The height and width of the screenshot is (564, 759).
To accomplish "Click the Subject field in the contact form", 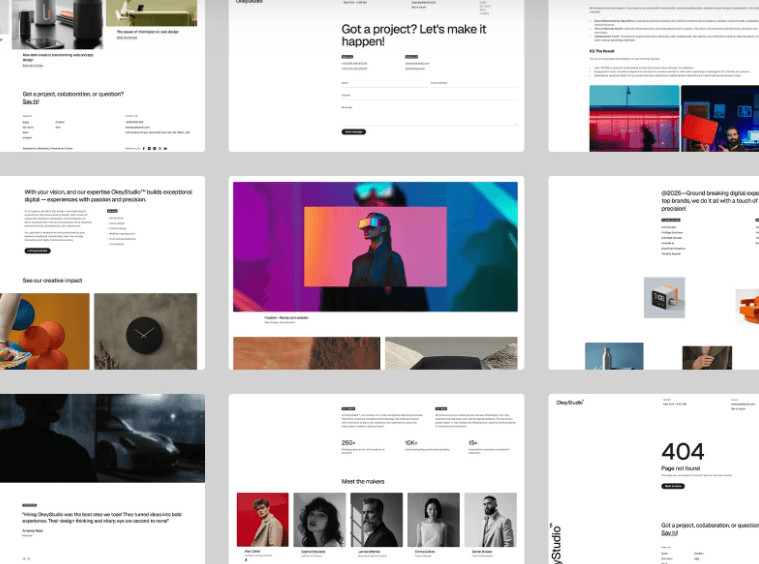I will point(429,95).
